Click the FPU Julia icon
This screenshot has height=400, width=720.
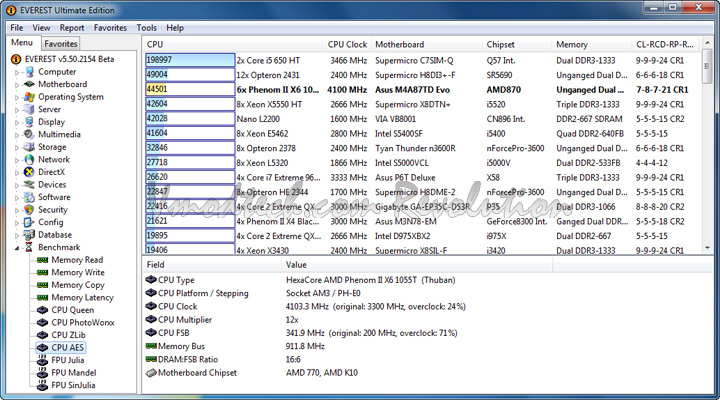(43, 360)
